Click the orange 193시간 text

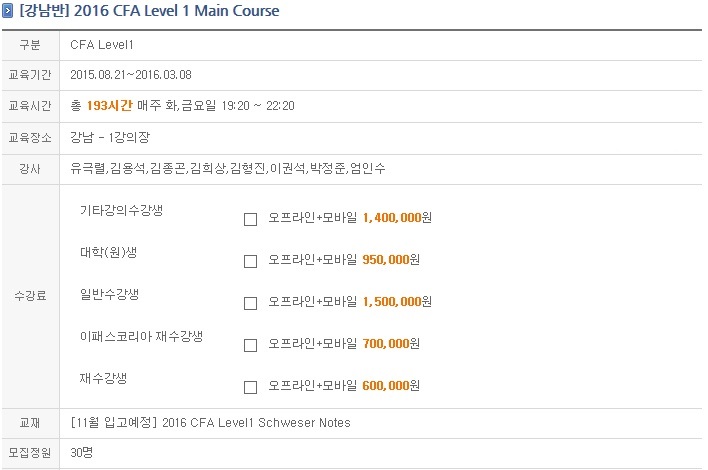[x=109, y=106]
